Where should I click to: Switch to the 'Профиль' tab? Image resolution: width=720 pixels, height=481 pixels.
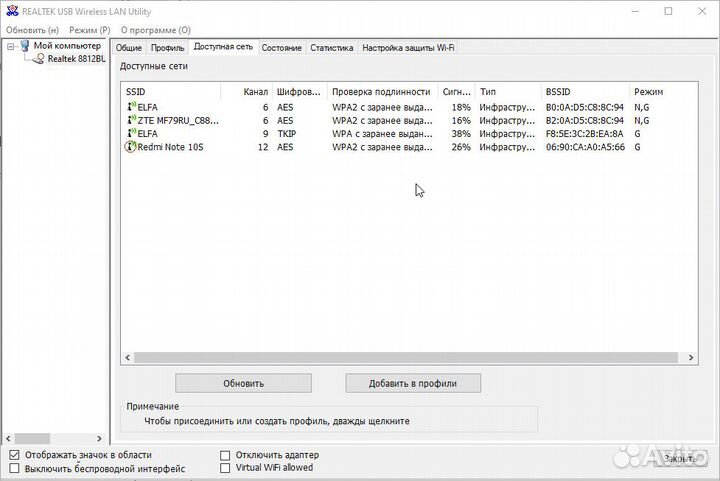[x=167, y=48]
